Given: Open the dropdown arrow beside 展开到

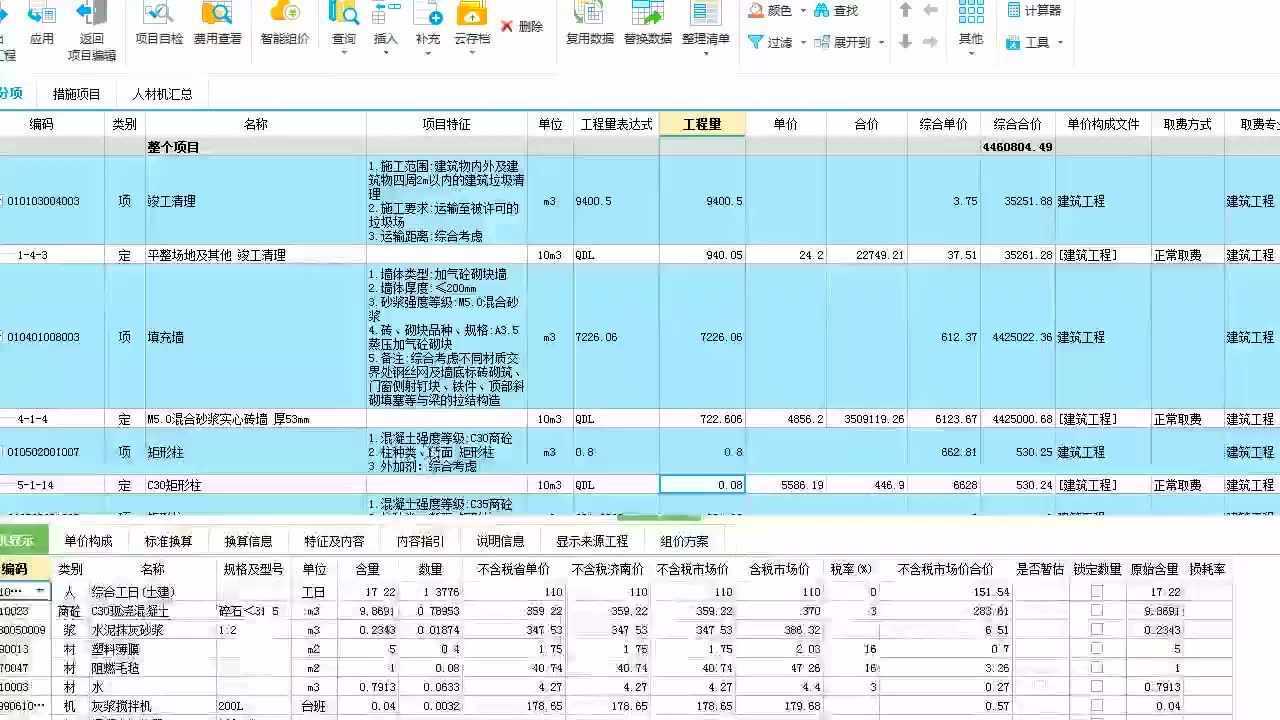Looking at the screenshot, I should pyautogui.click(x=881, y=43).
